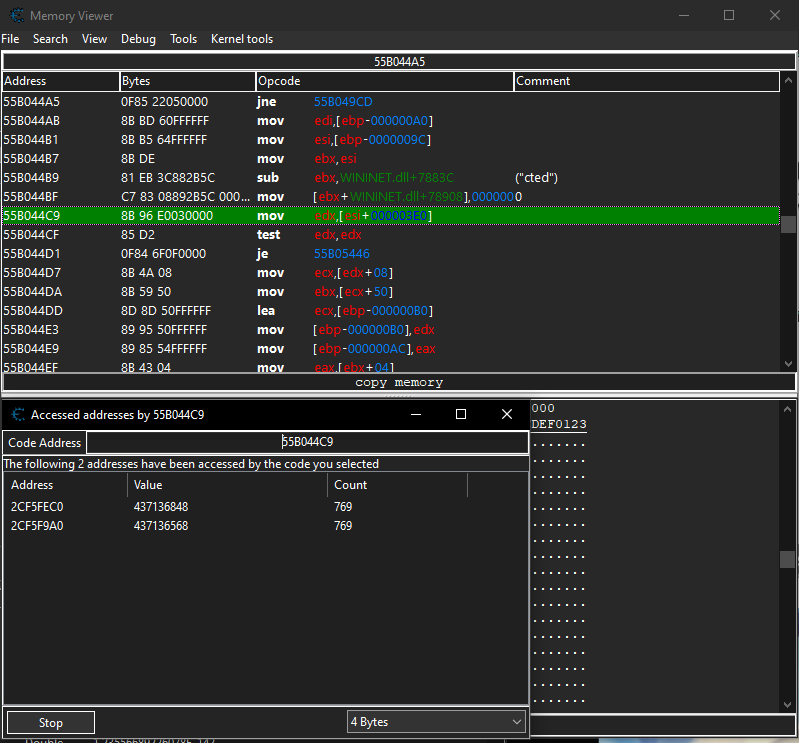Image resolution: width=799 pixels, height=743 pixels.
Task: Click the copy memory info bar
Action: 399,382
